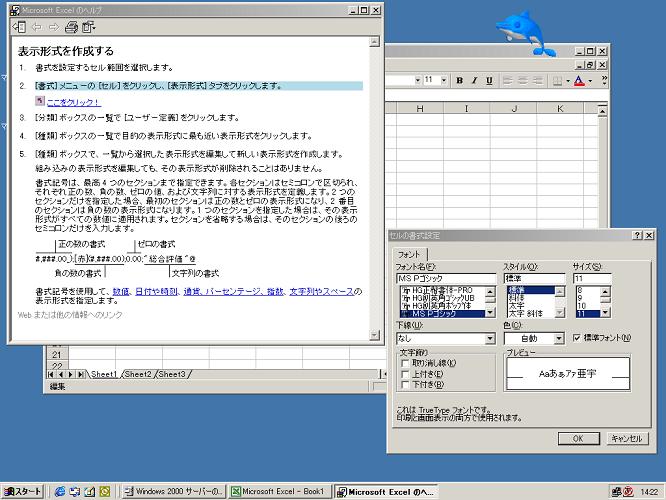Open the 文字列やスペース help link

321,291
